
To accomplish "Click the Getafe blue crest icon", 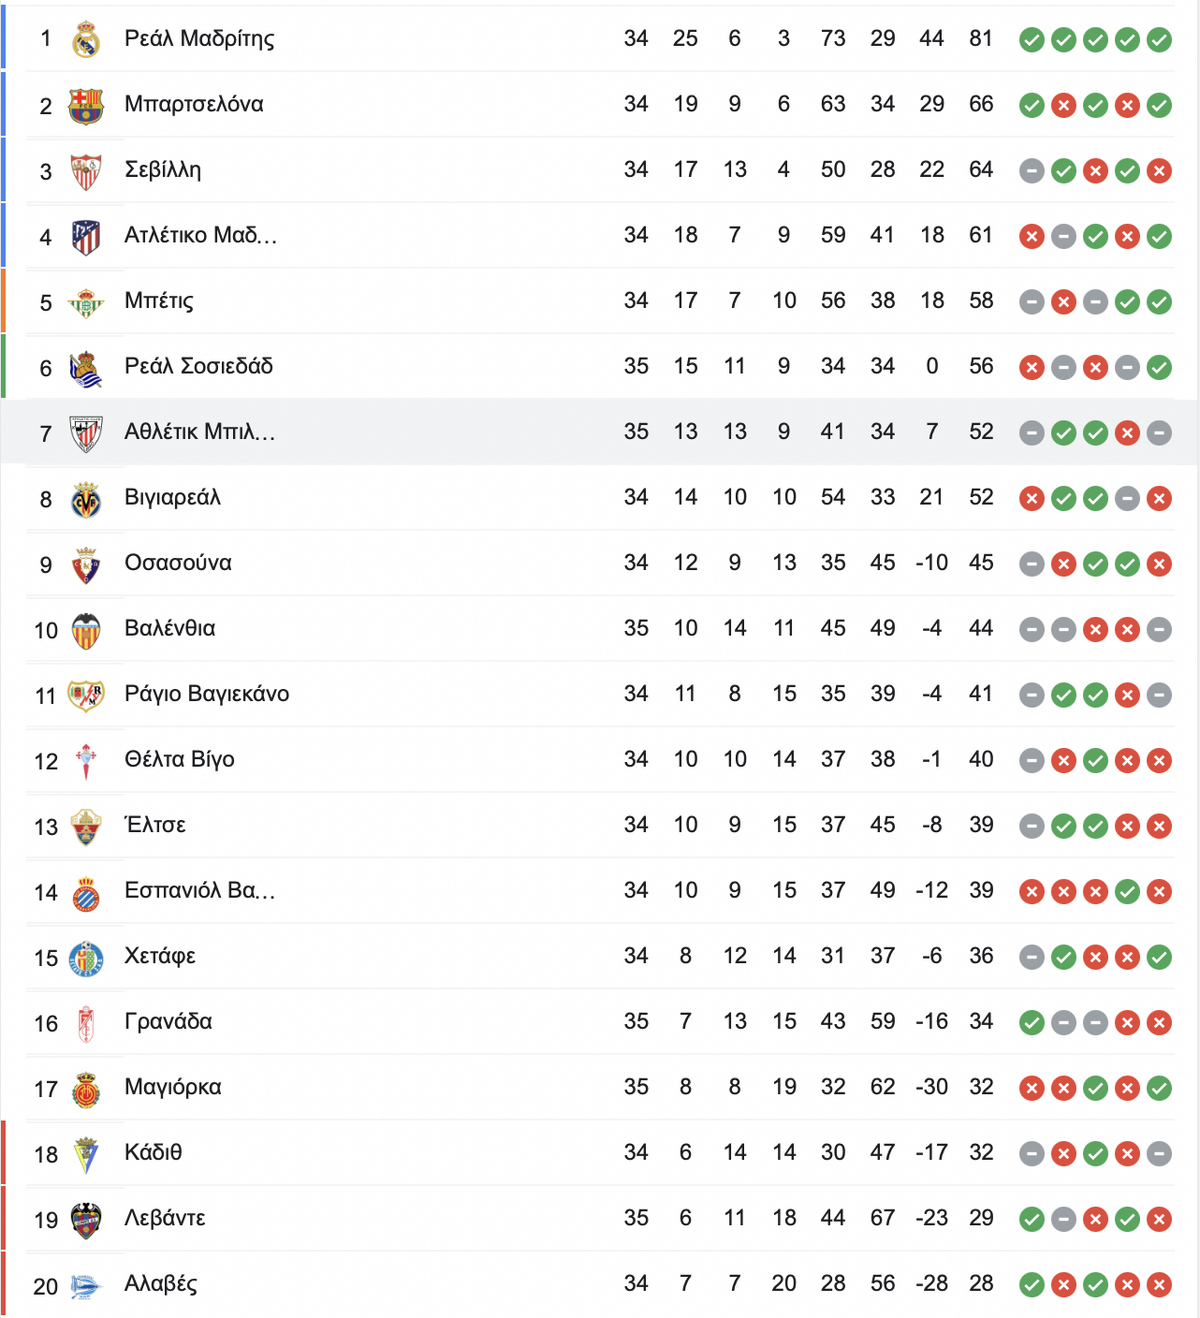I will point(86,958).
